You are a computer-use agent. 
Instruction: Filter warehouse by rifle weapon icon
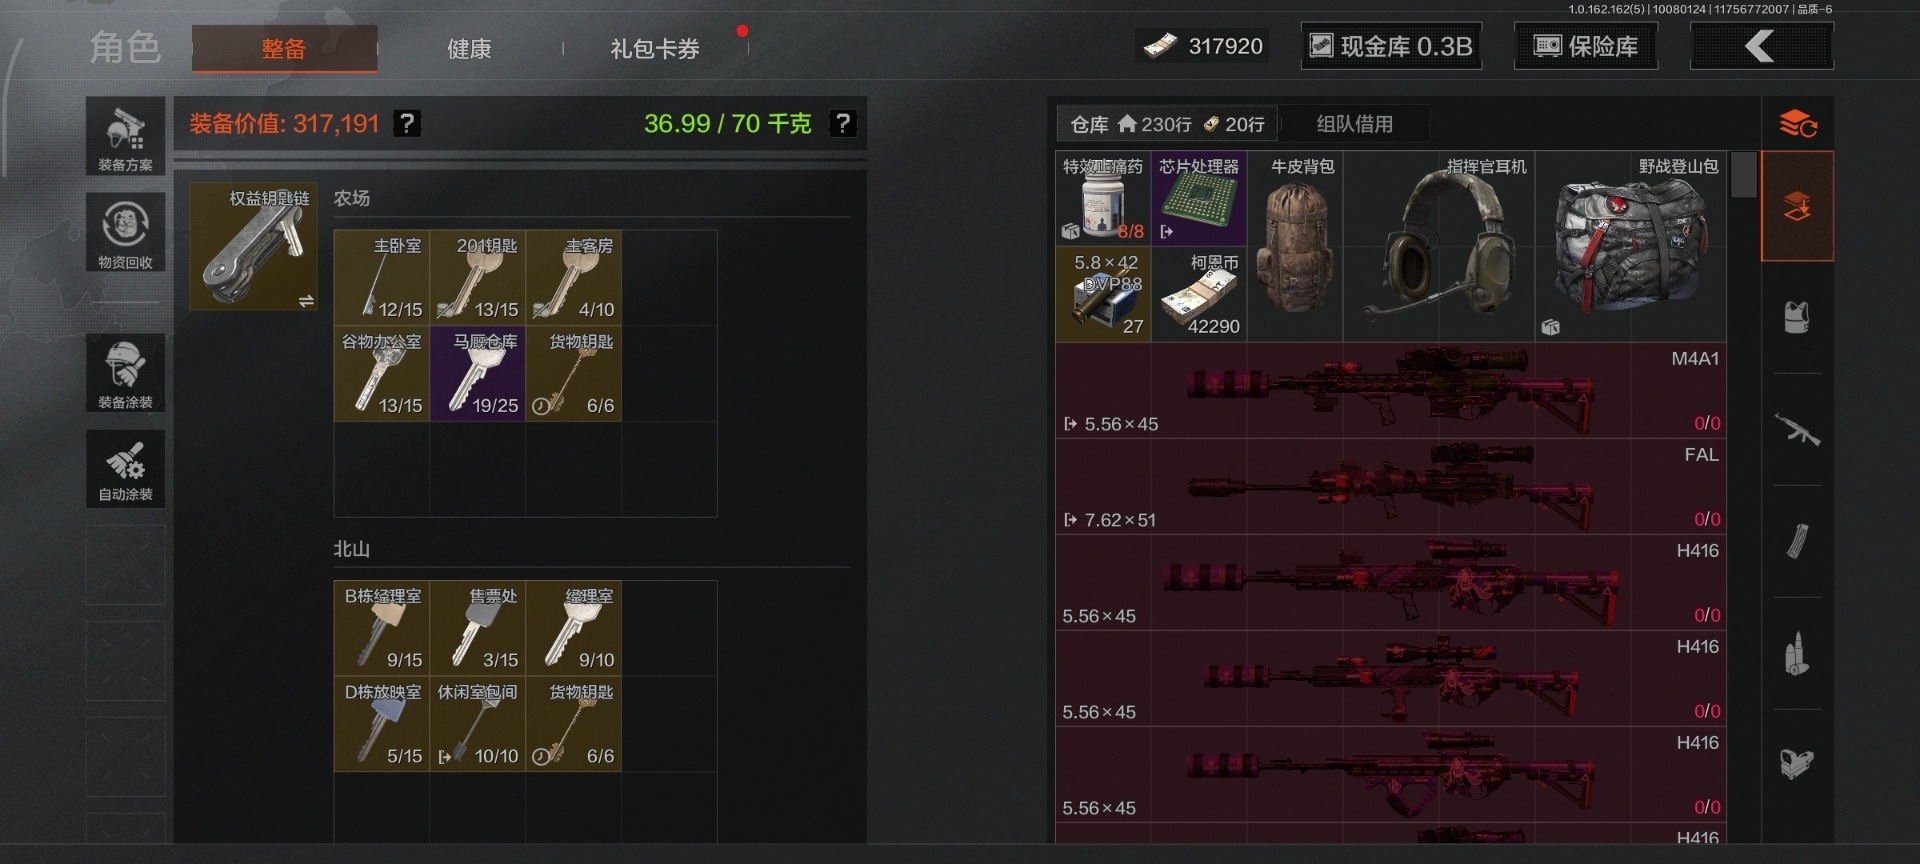click(x=1797, y=430)
